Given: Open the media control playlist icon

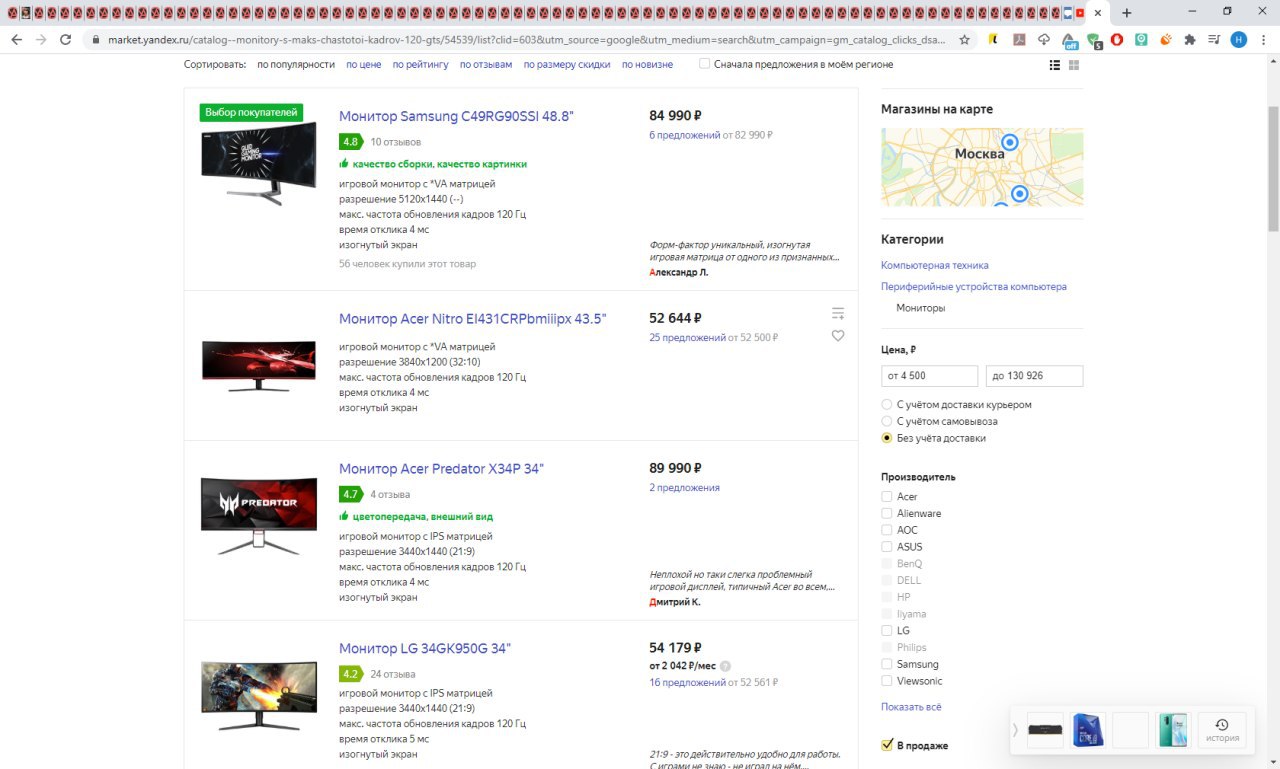Looking at the screenshot, I should [1214, 39].
